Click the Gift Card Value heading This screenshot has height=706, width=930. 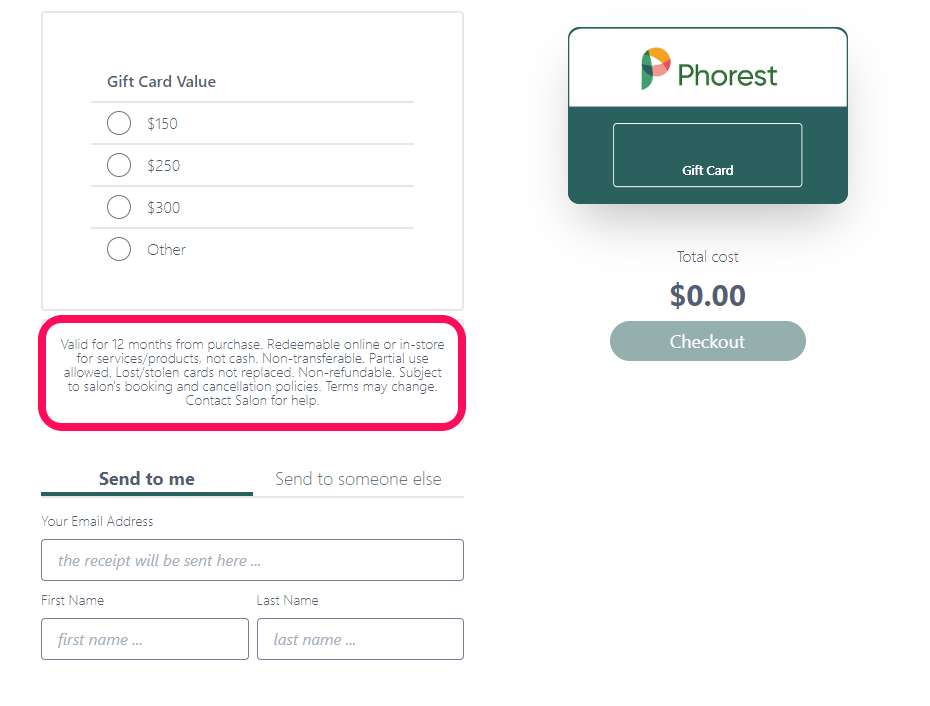tap(161, 82)
